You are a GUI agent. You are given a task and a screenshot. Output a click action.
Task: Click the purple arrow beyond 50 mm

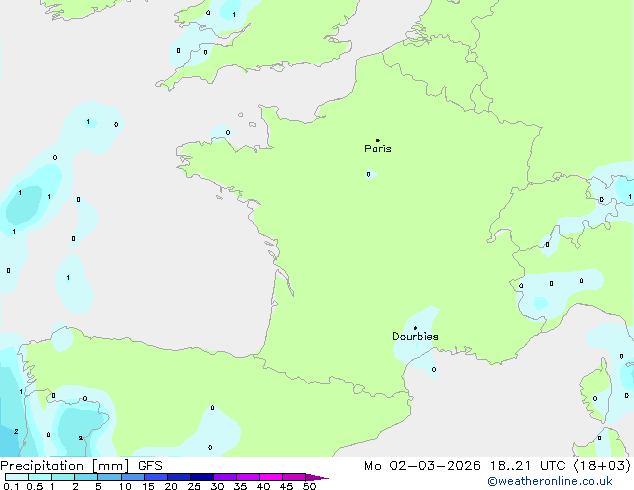[317, 477]
